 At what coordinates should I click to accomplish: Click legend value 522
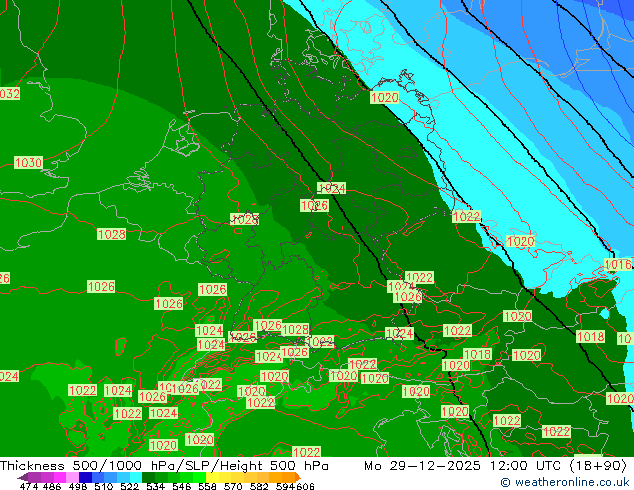(129, 486)
